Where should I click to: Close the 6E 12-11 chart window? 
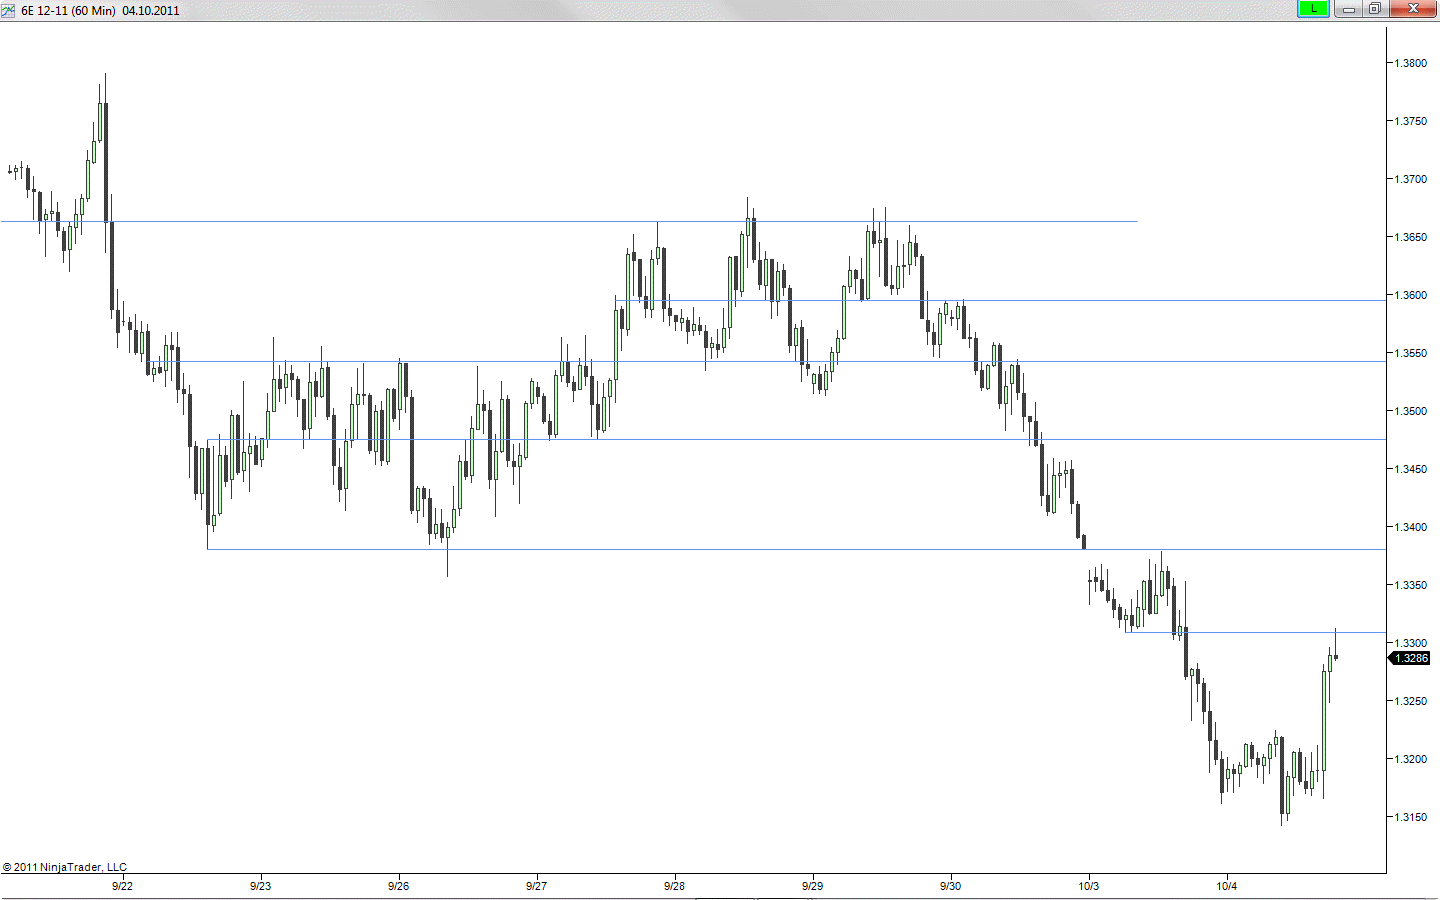coord(1413,9)
